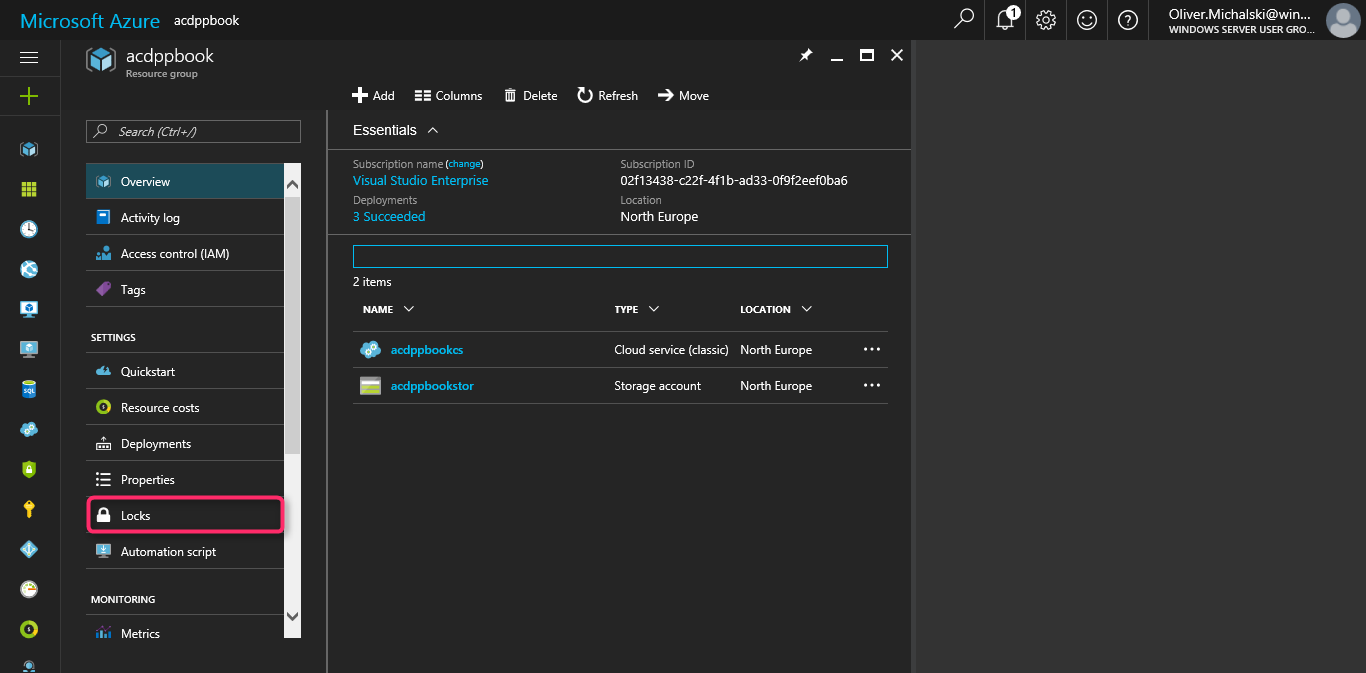Screen dimensions: 1366x673
Task: Open the Metrics menu item
Action: pyautogui.click(x=185, y=634)
